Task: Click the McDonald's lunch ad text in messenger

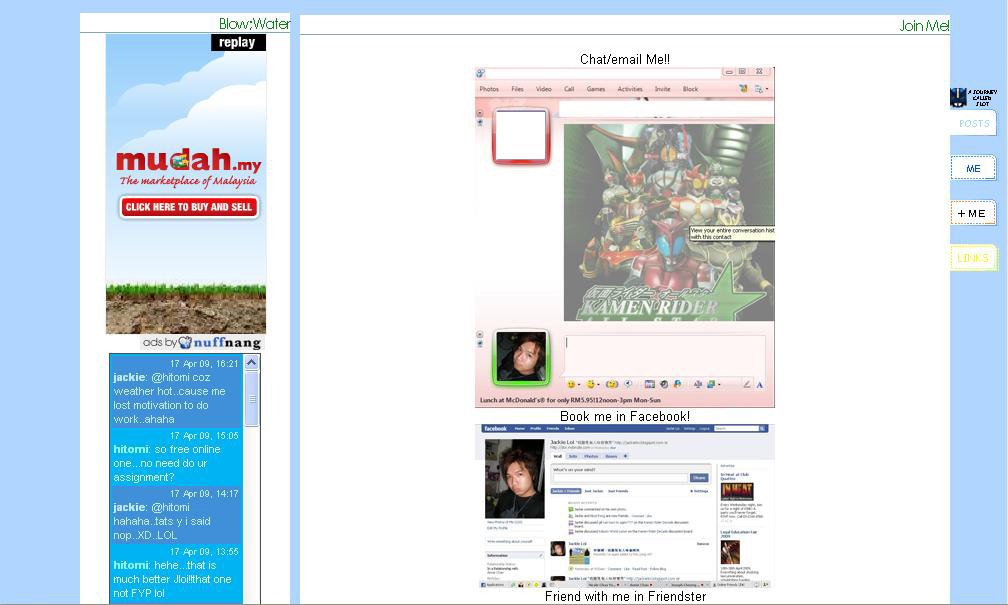Action: (x=570, y=400)
